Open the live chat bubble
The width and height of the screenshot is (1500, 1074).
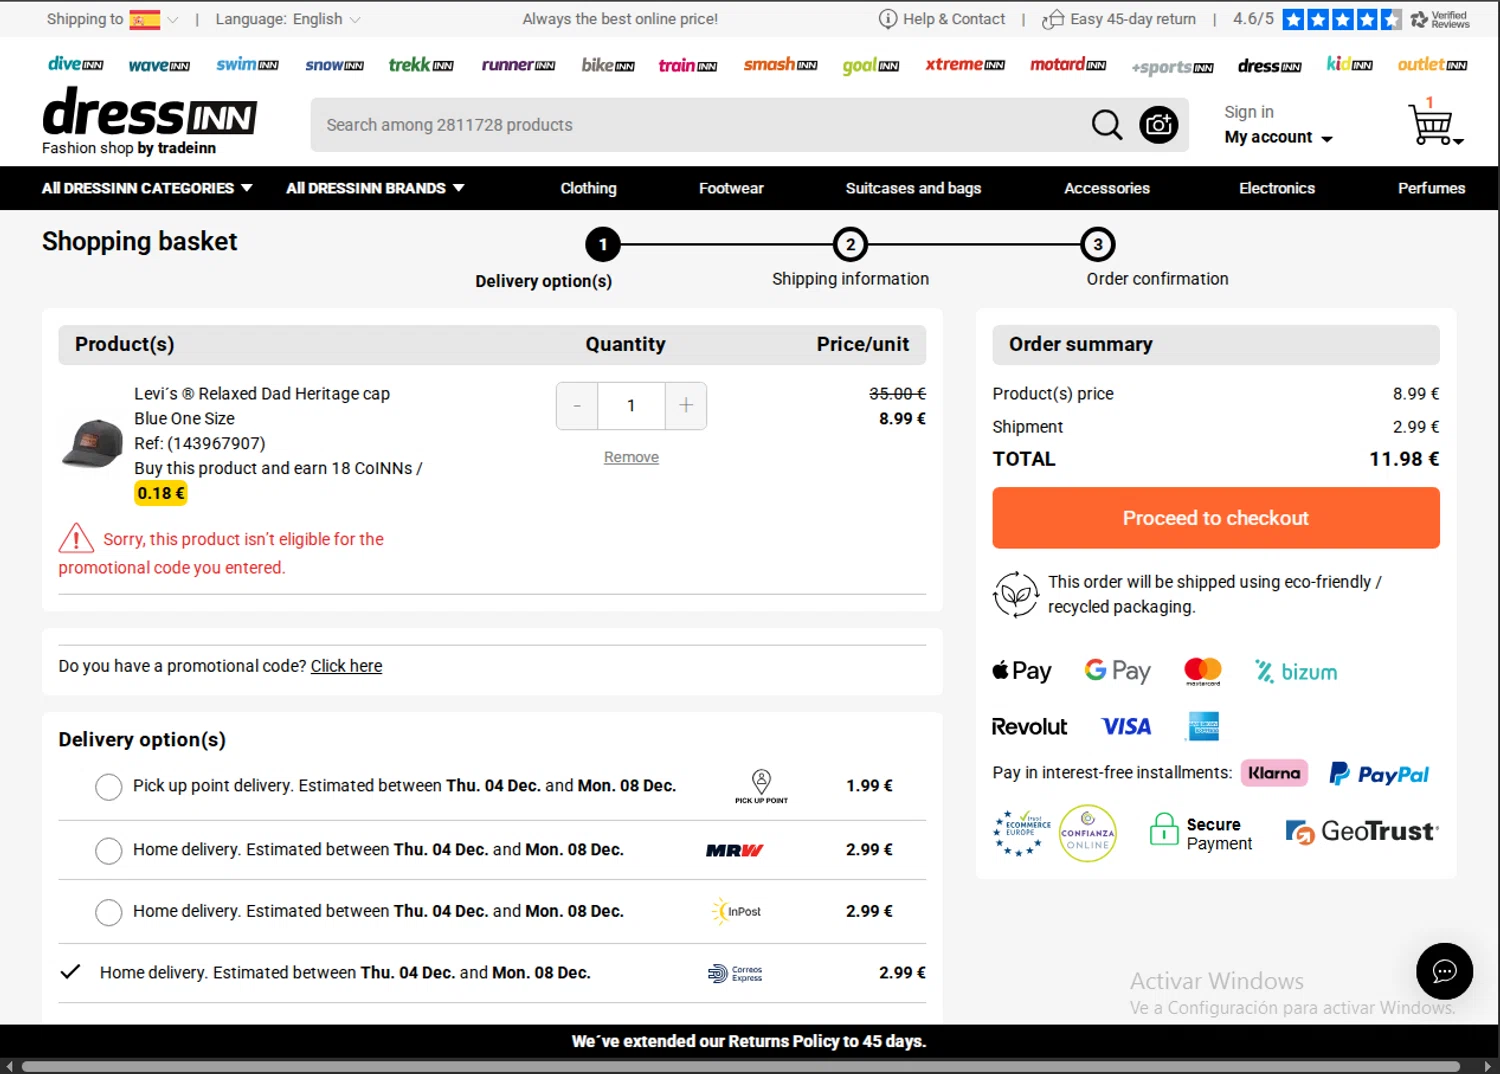click(x=1444, y=971)
